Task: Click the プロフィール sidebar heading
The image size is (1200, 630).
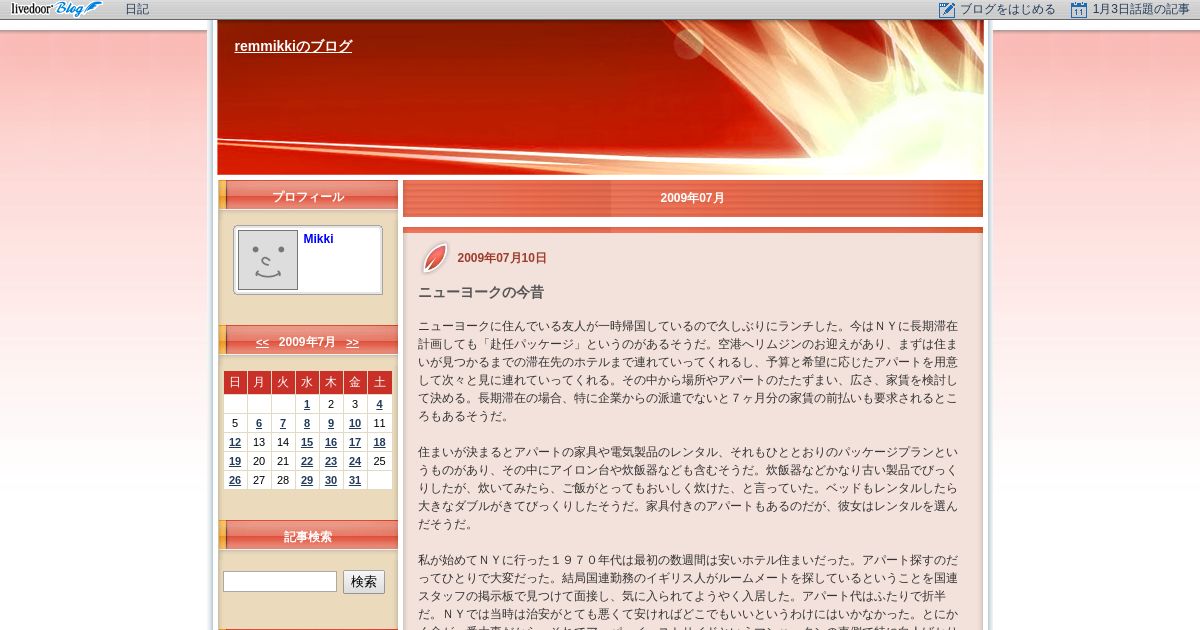Action: (308, 196)
